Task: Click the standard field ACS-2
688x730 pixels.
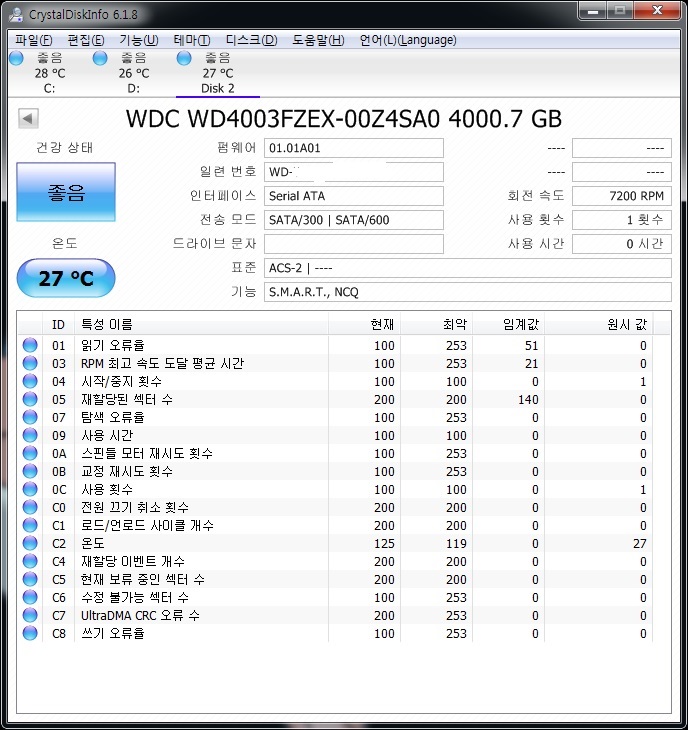Action: 468,268
